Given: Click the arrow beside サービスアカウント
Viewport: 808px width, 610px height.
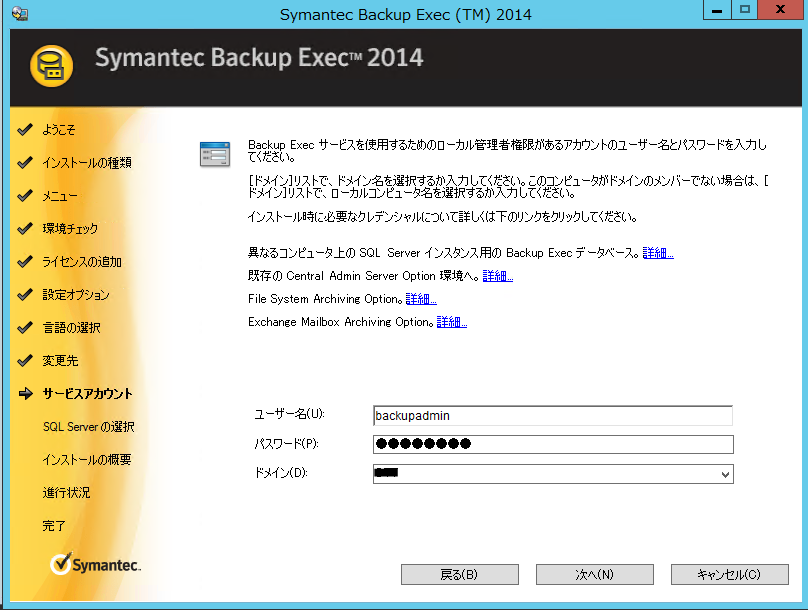Looking at the screenshot, I should click(25, 394).
